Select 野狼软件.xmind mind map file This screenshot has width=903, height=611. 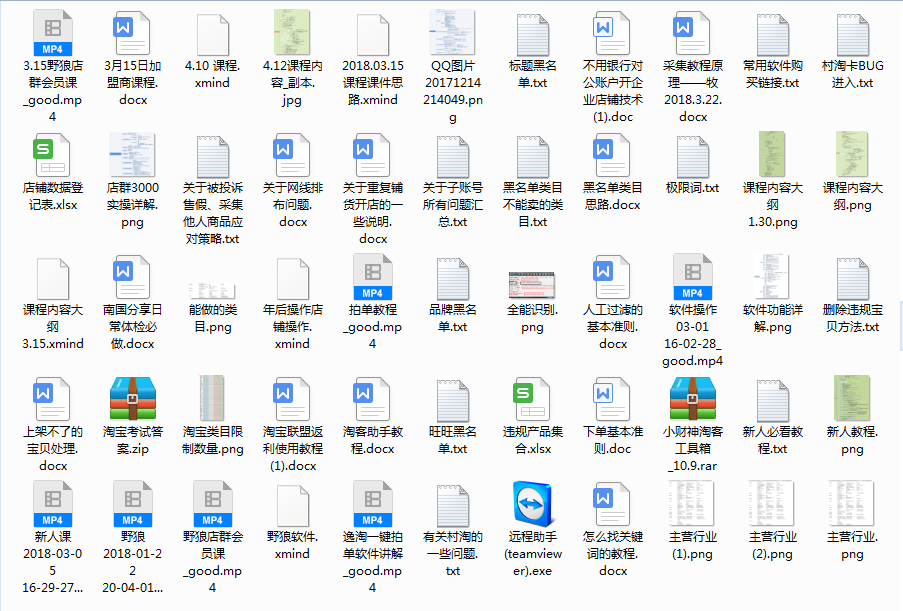tap(292, 504)
